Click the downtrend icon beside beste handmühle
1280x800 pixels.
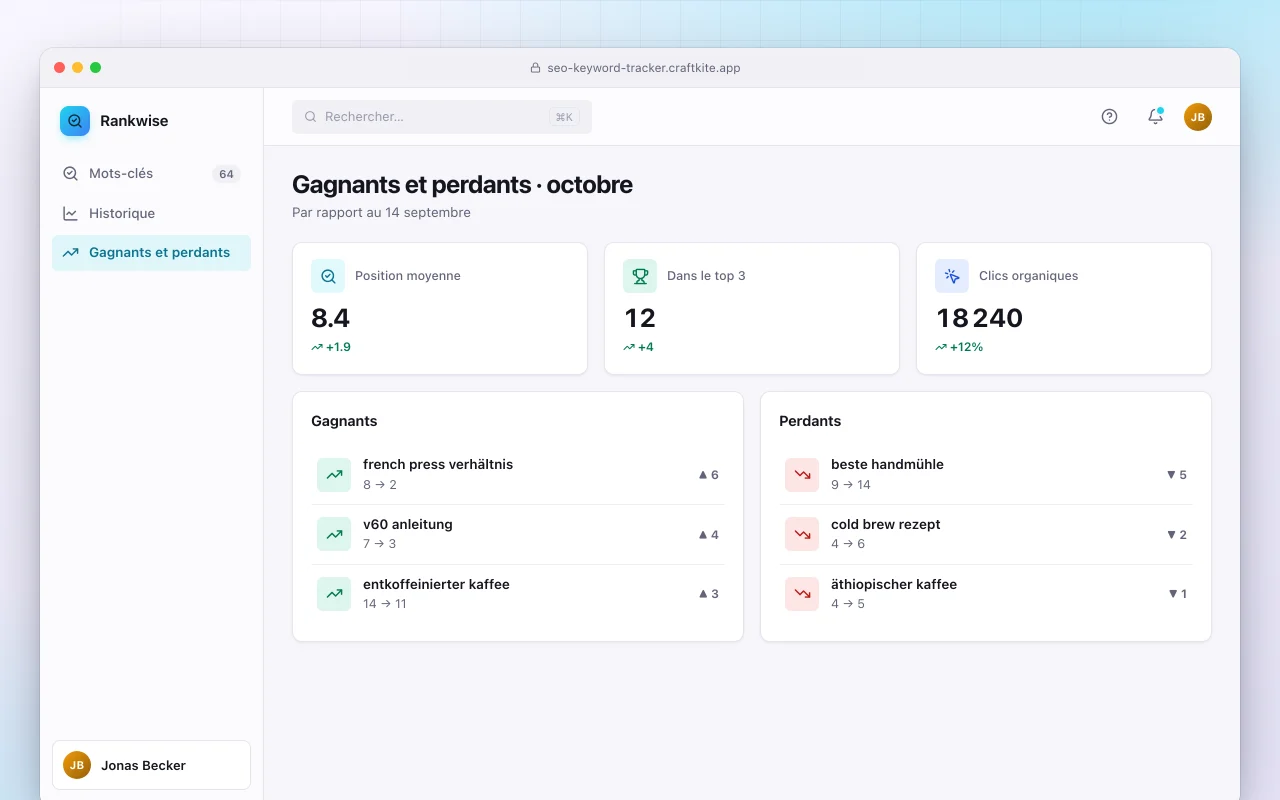(x=802, y=475)
